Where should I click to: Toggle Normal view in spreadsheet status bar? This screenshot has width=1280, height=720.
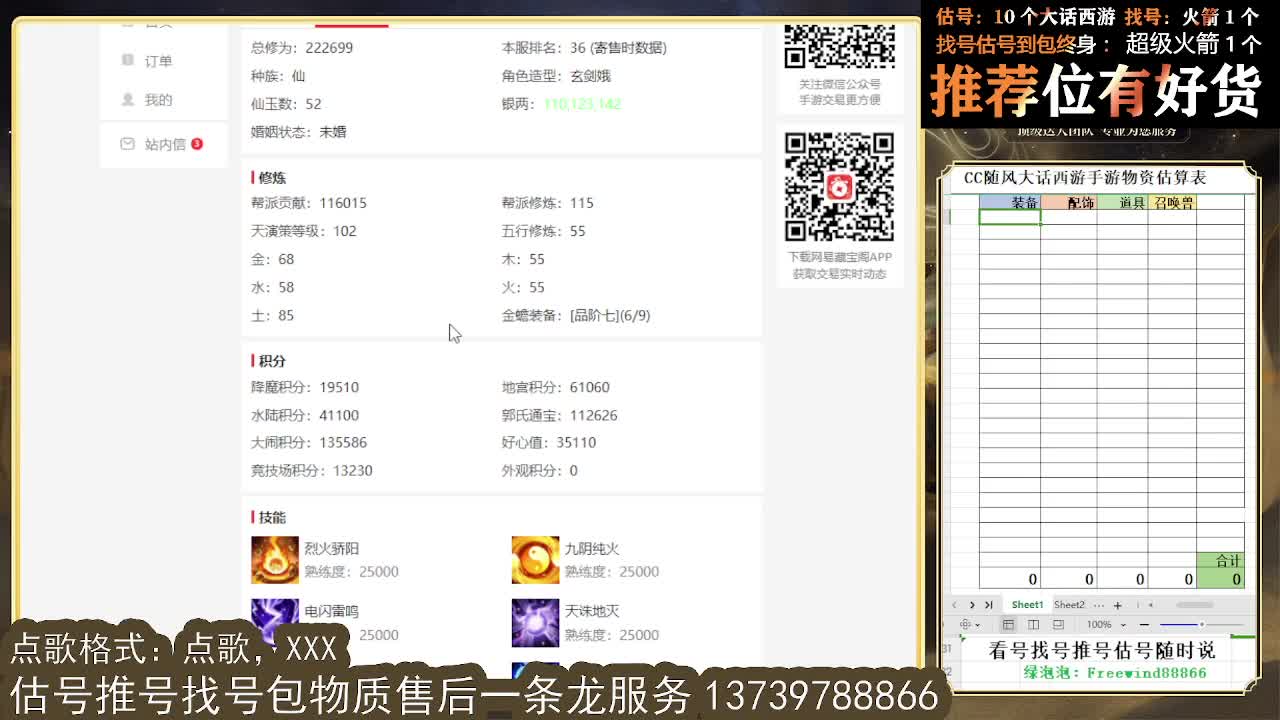pyautogui.click(x=1009, y=624)
